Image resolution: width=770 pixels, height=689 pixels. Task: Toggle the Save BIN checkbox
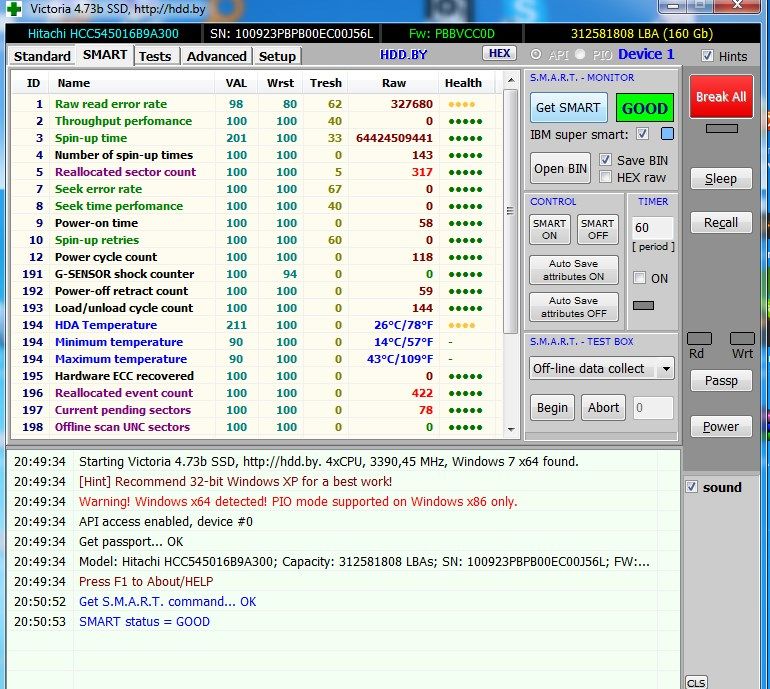pos(605,160)
